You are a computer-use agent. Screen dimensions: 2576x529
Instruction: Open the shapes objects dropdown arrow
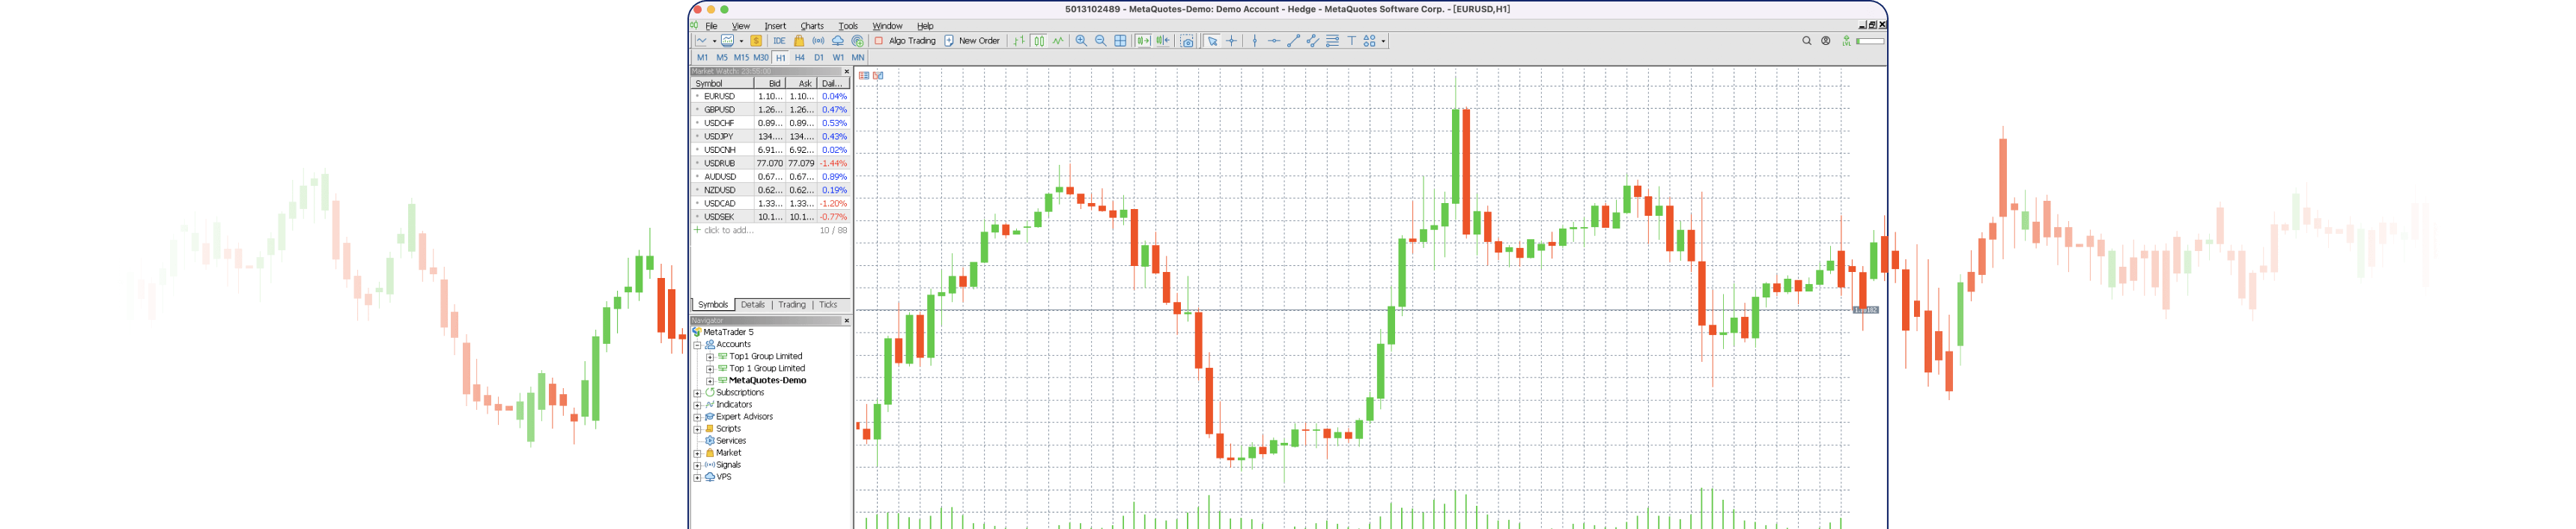pyautogui.click(x=1383, y=41)
